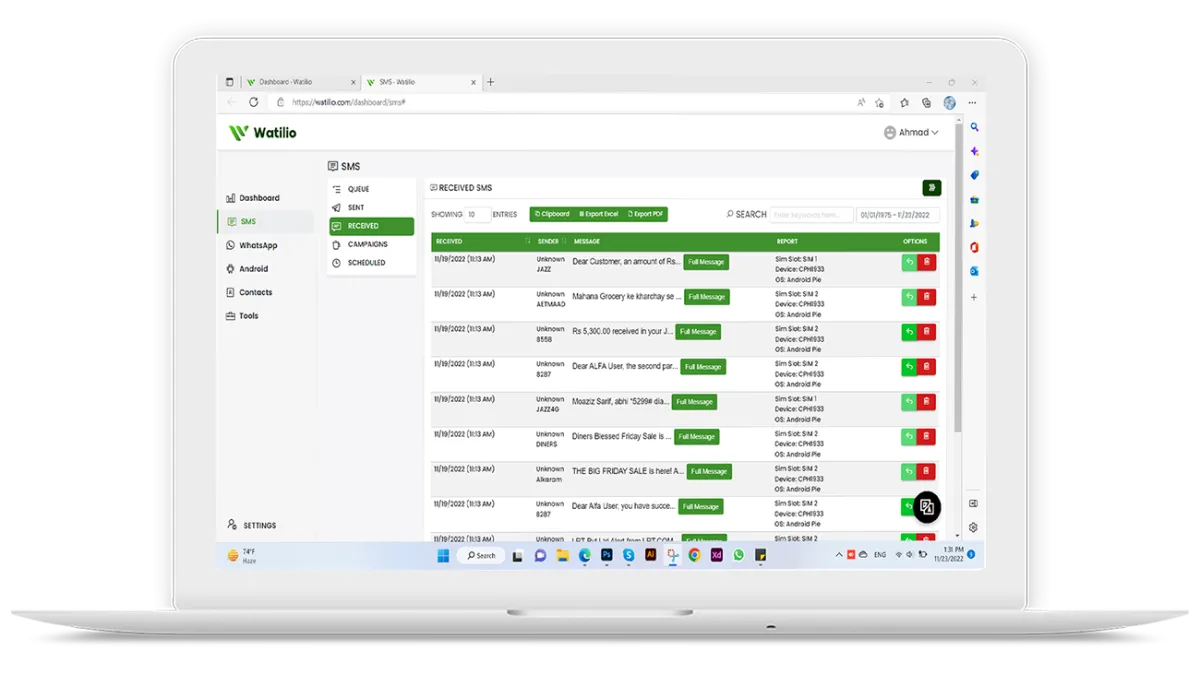Open Full Message for Alkaram row
Image resolution: width=1200 pixels, height=674 pixels.
(709, 471)
